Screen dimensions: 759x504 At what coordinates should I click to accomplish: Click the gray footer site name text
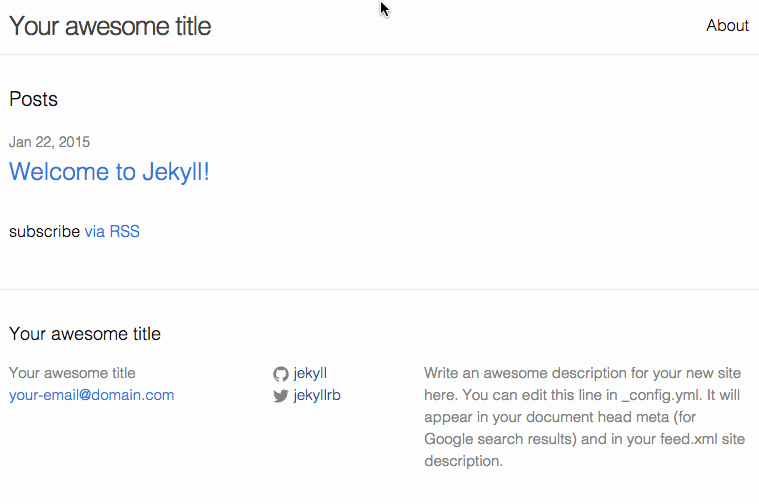tap(72, 373)
